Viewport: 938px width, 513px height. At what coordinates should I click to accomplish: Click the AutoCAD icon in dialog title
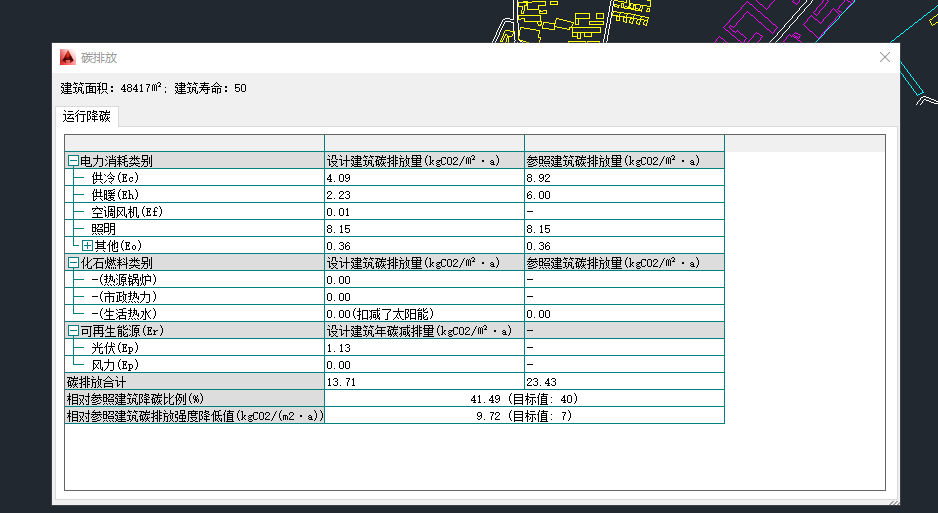click(x=68, y=58)
